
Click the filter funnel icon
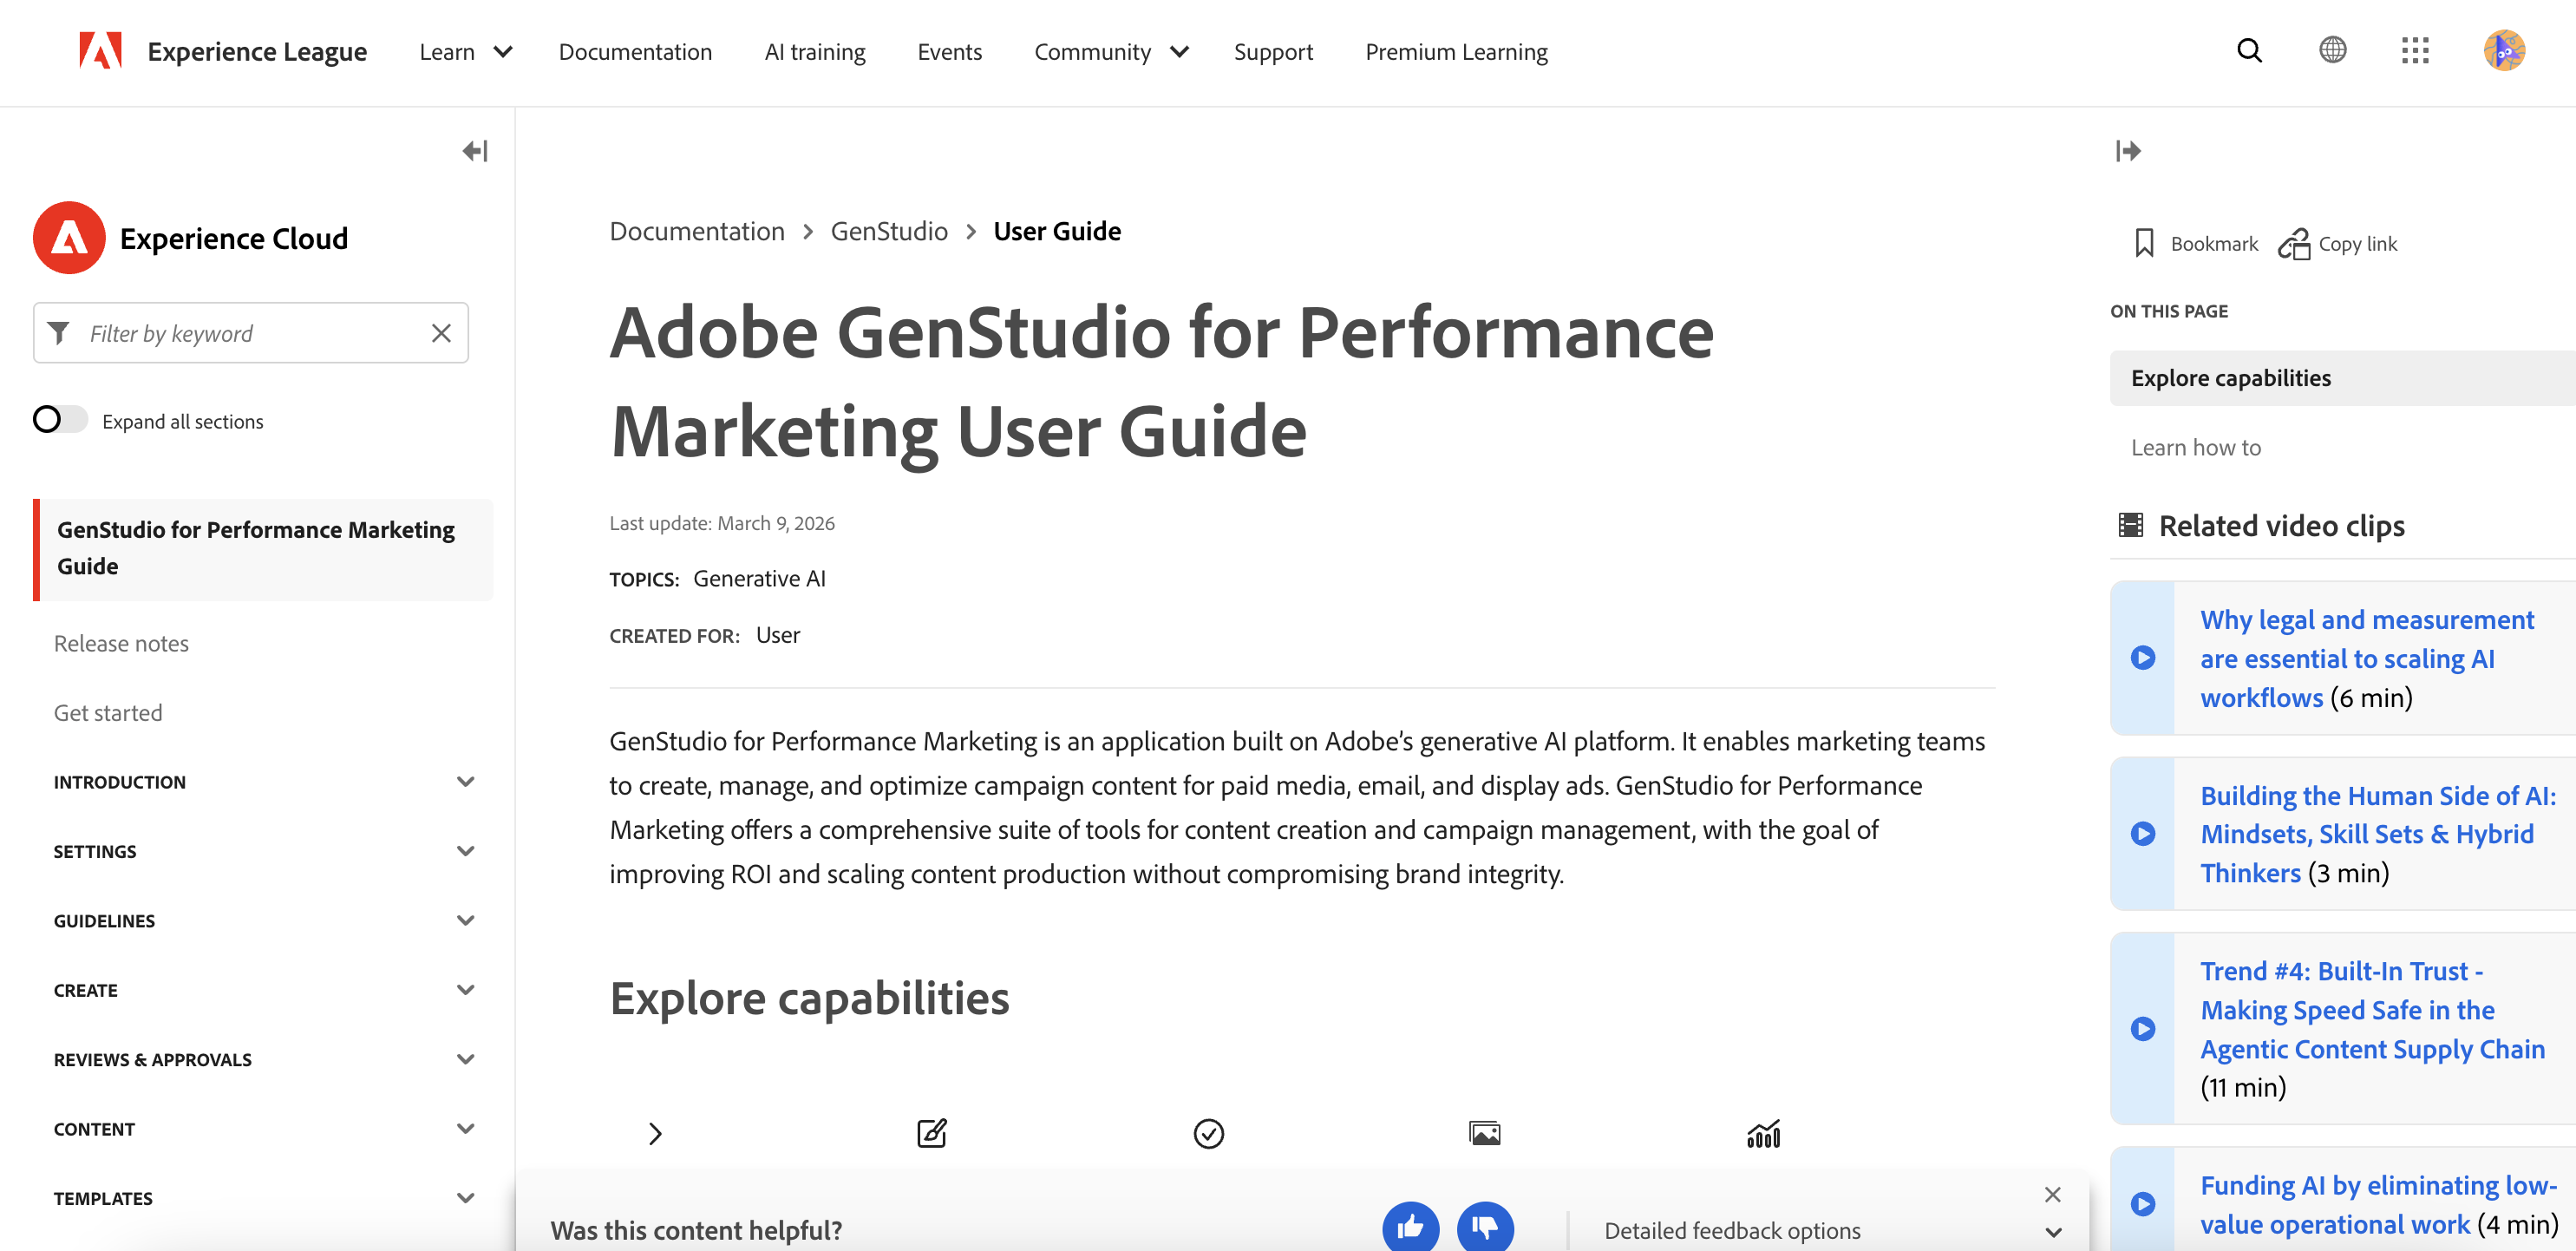59,333
